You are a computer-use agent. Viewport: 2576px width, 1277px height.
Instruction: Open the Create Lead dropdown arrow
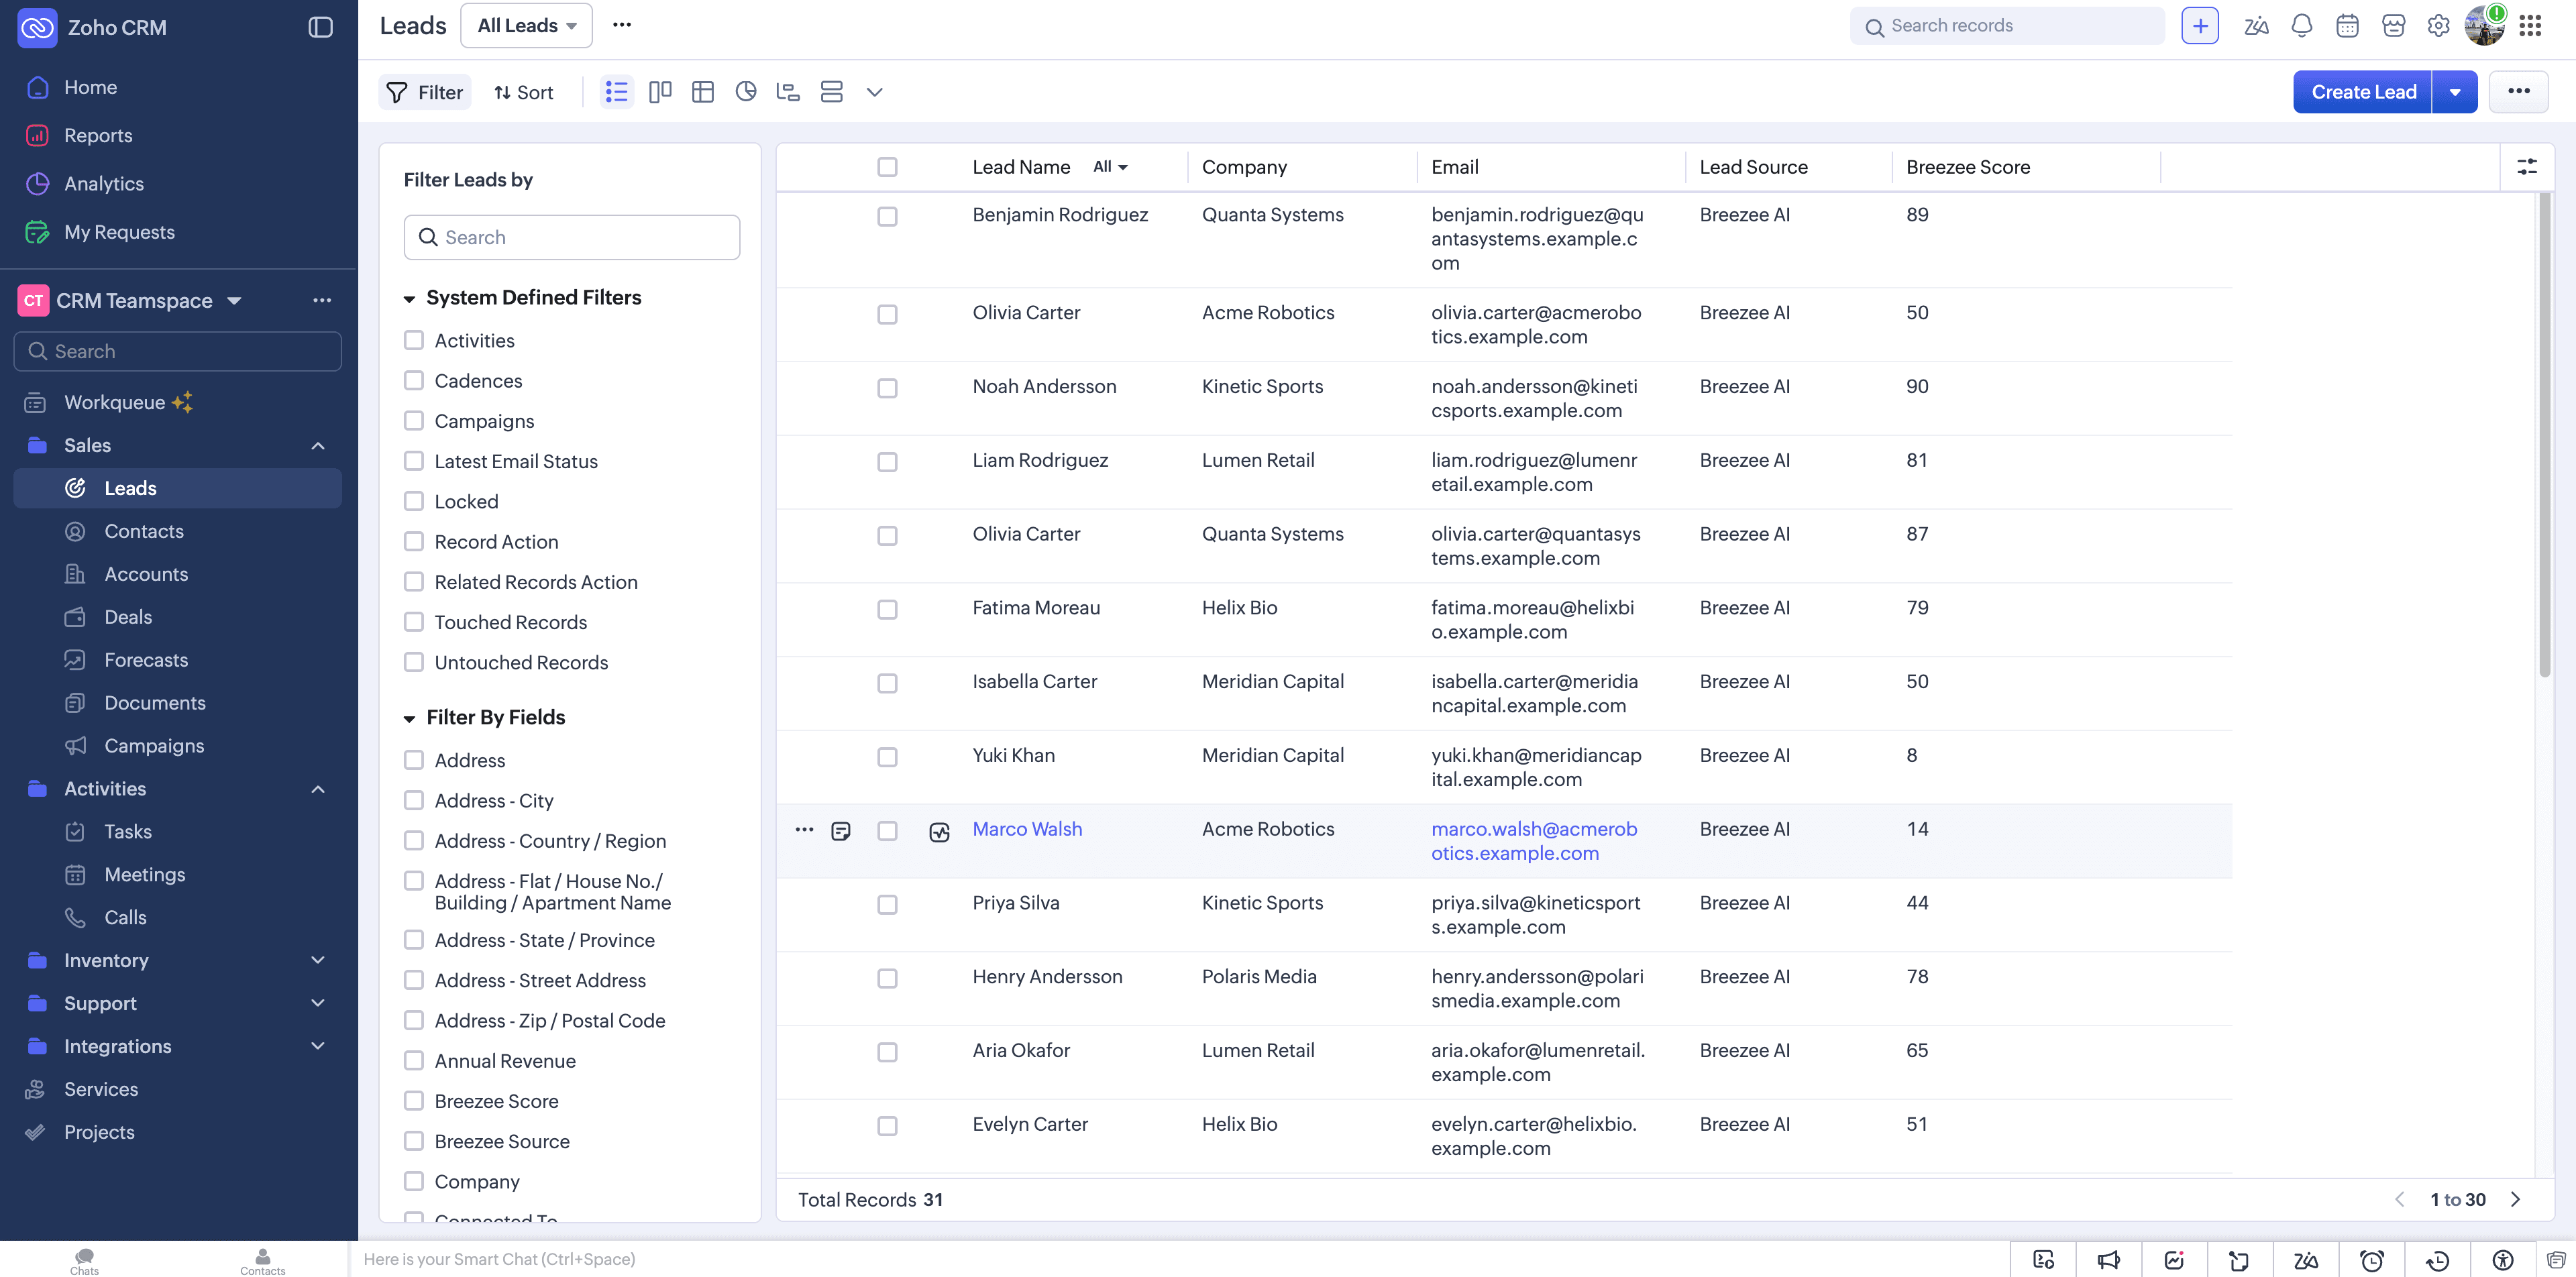[x=2454, y=92]
